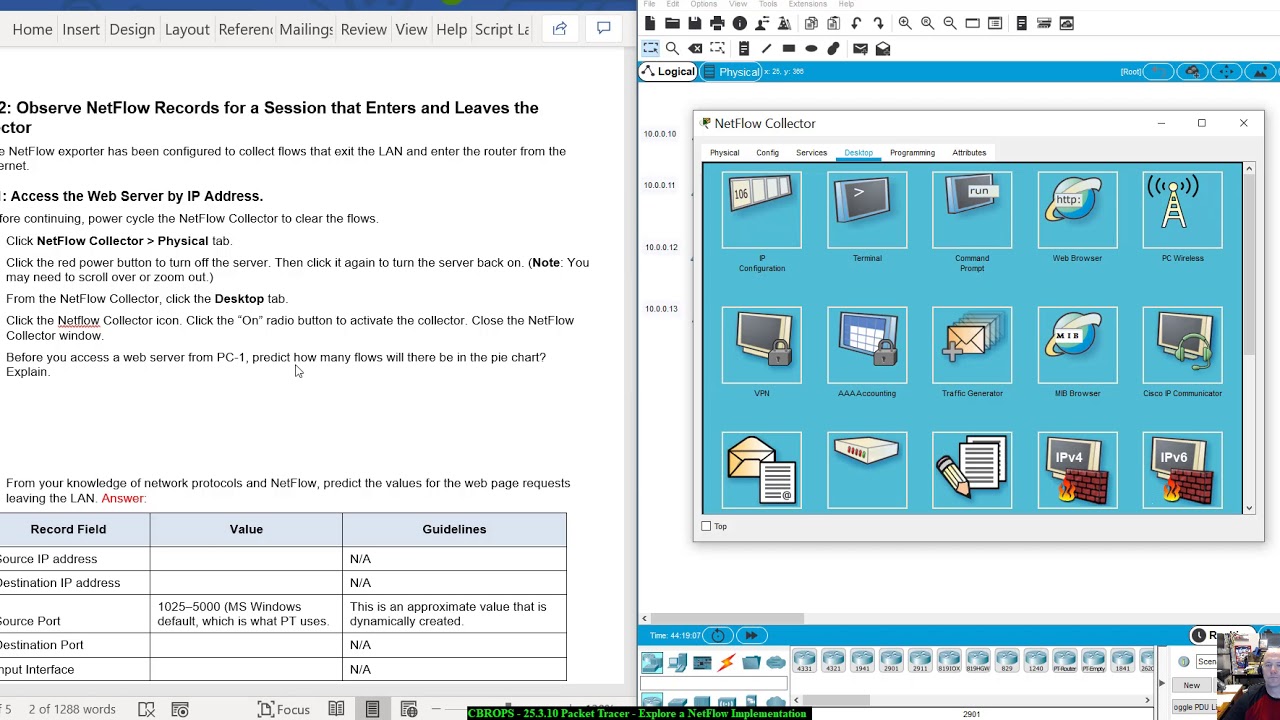Open the Text Editor pencil-and-paper icon
The height and width of the screenshot is (720, 1280).
click(x=972, y=470)
